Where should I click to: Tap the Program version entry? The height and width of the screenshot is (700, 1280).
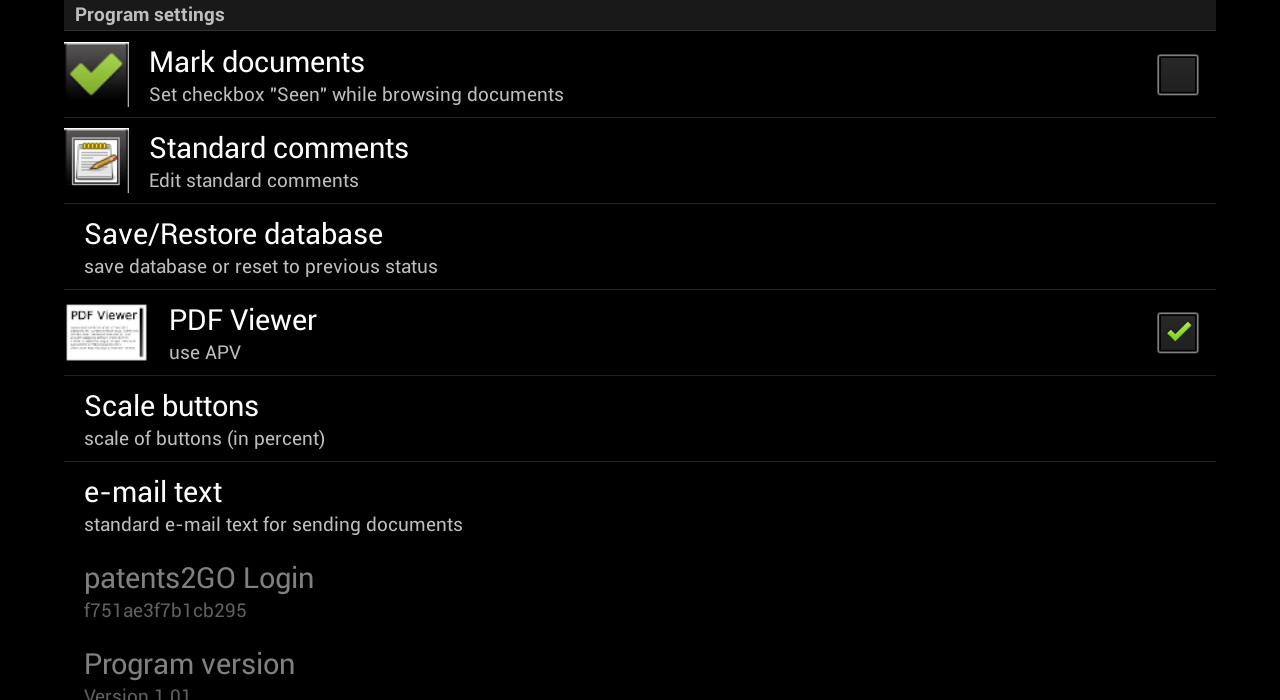pyautogui.click(x=189, y=664)
